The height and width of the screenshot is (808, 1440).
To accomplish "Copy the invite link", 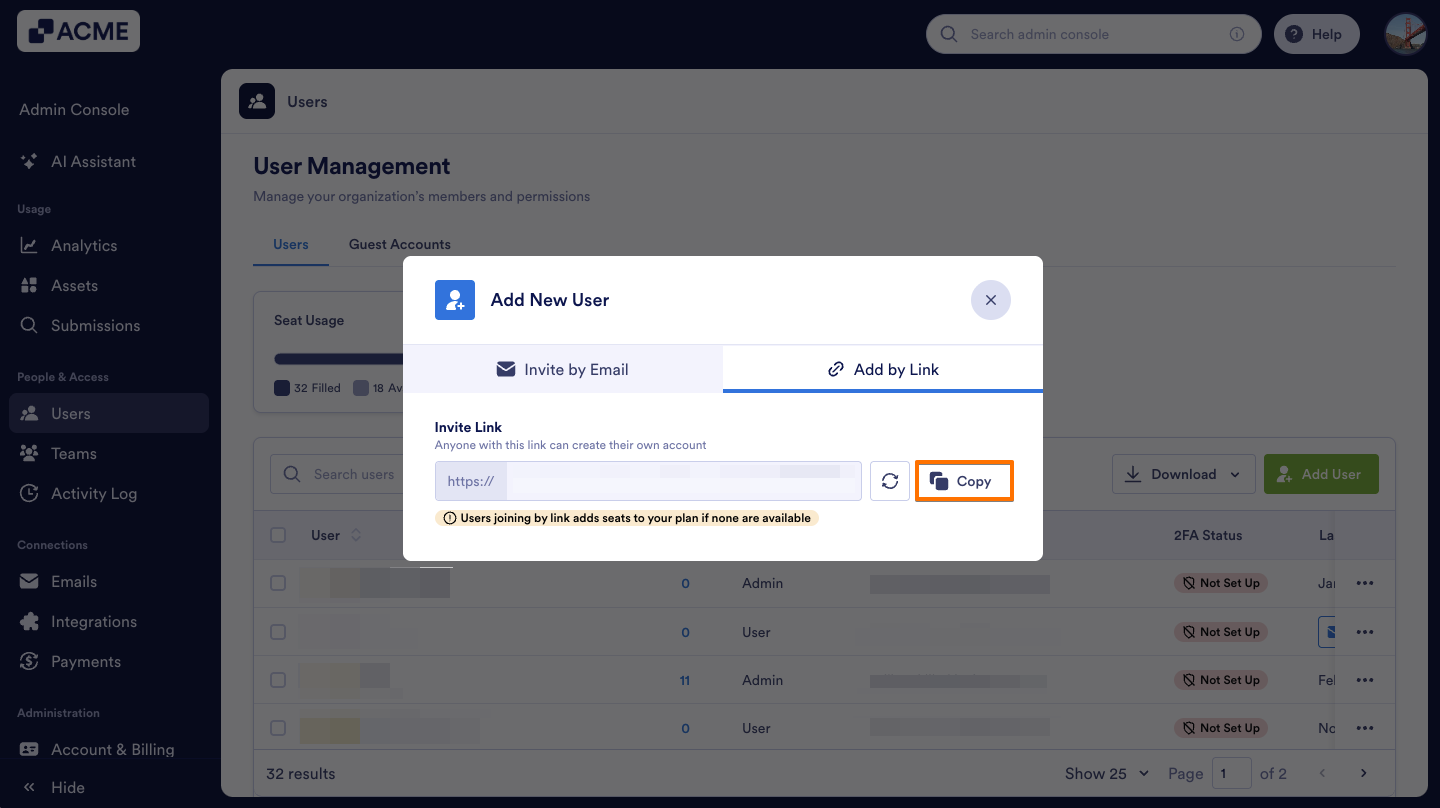I will 963,480.
